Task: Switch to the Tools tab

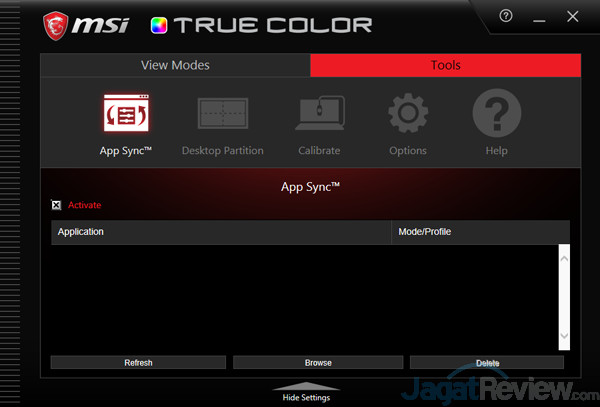Action: [x=446, y=65]
